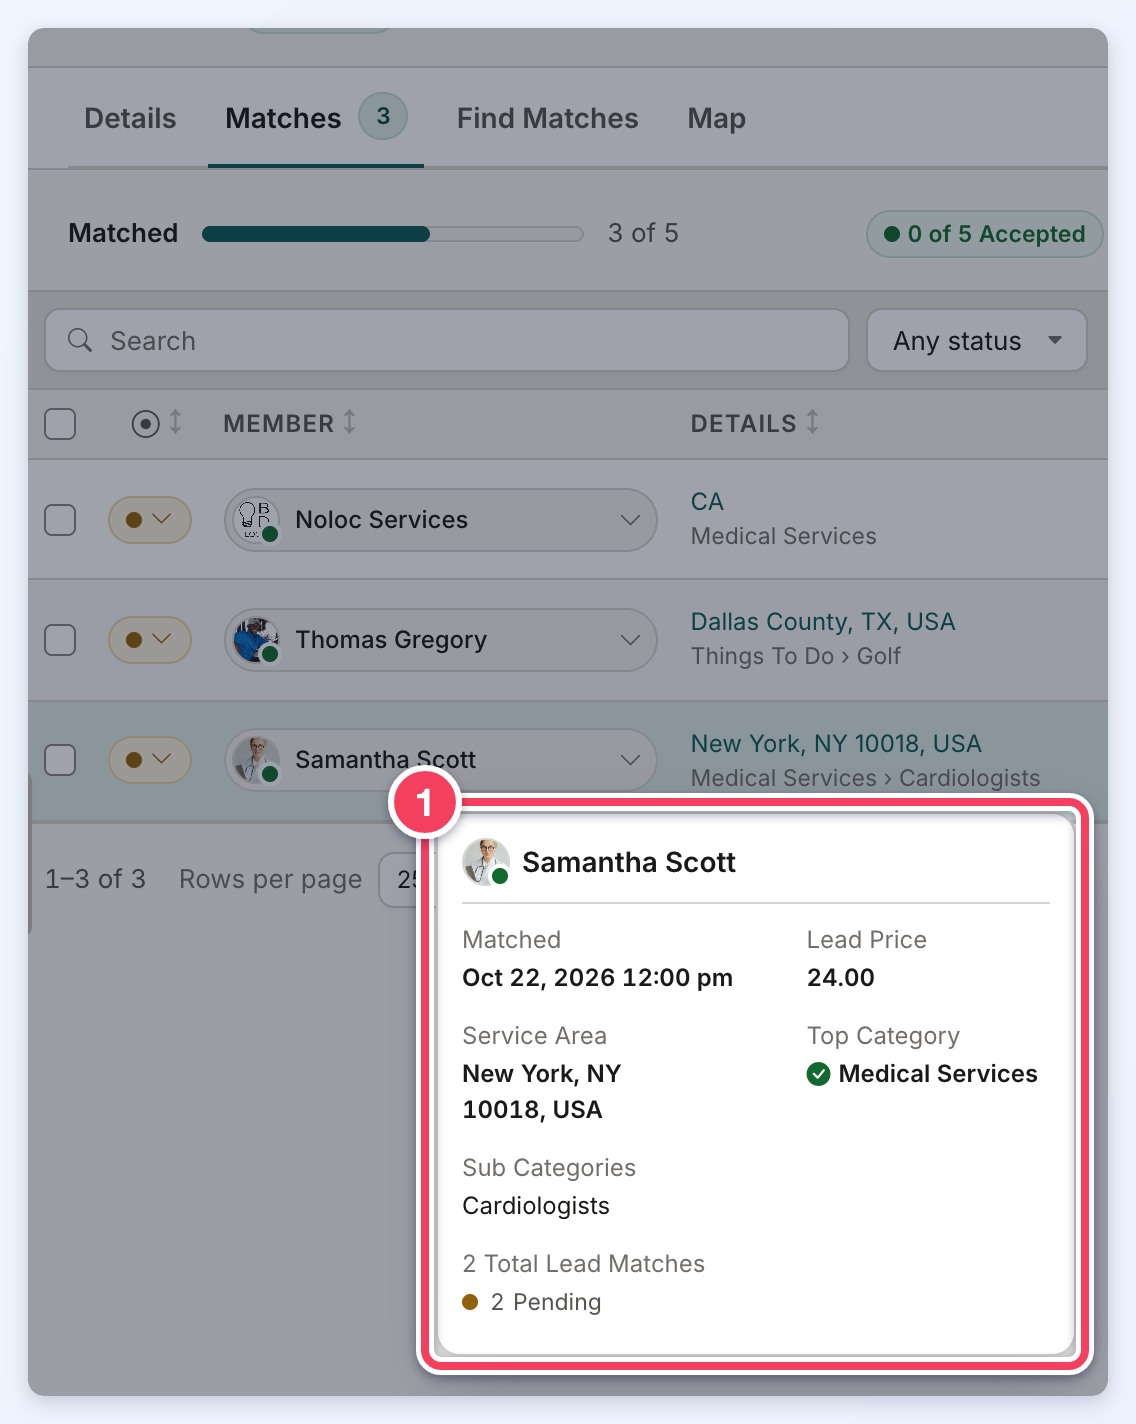Expand the Noloc Services member chevron
Screen dimensions: 1136x1424
(x=630, y=520)
